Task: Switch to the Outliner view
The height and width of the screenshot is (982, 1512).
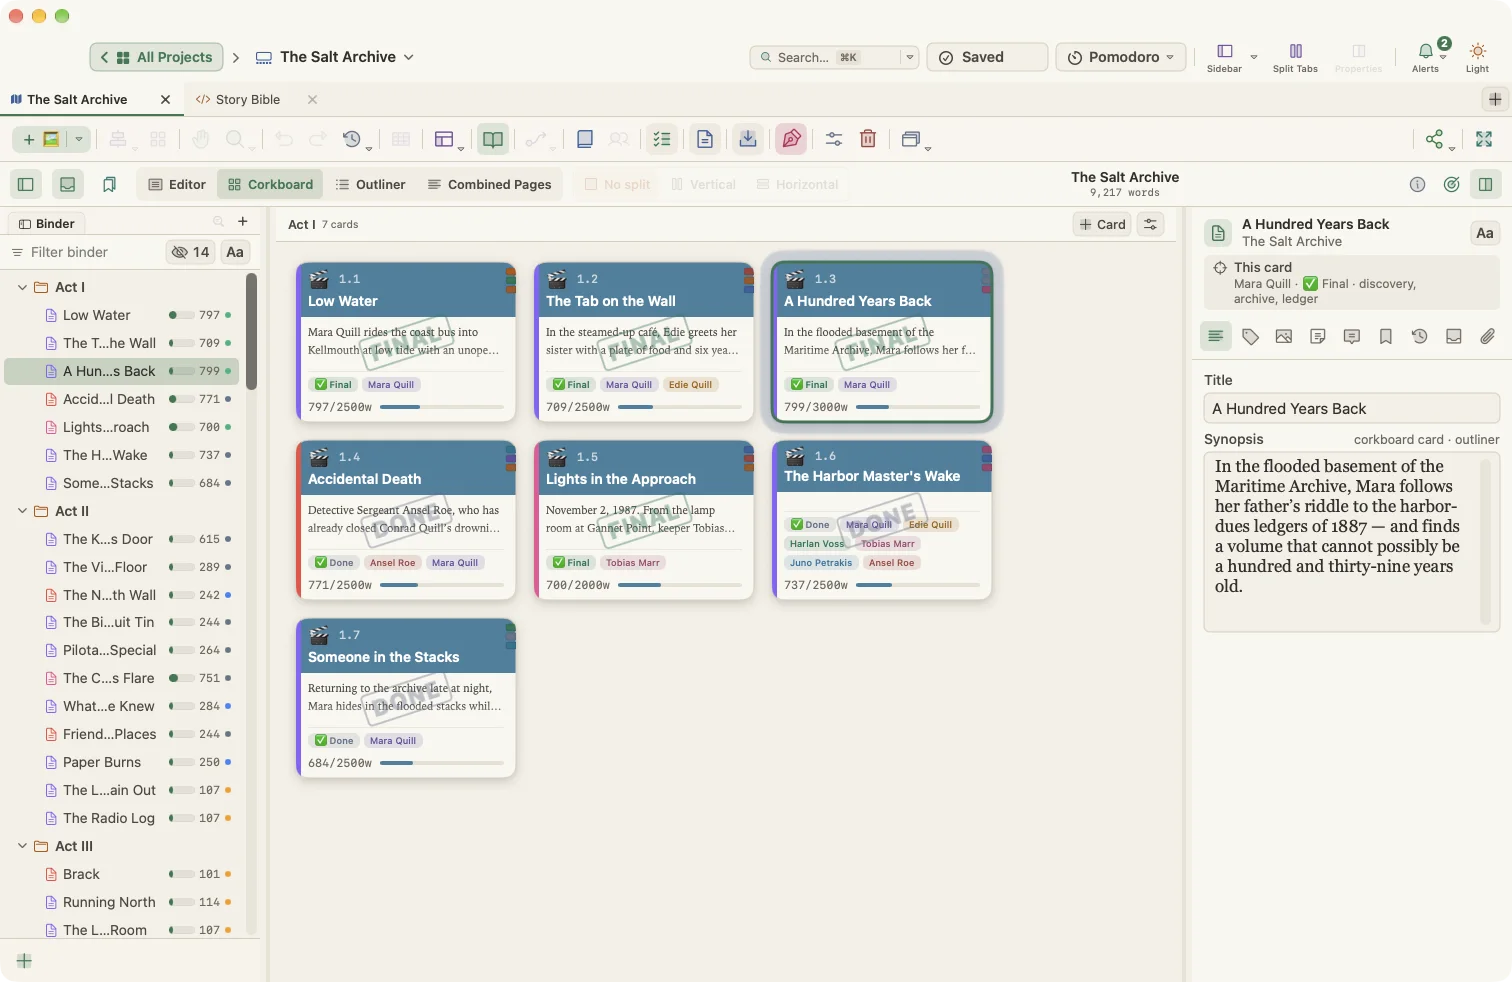Action: (370, 184)
